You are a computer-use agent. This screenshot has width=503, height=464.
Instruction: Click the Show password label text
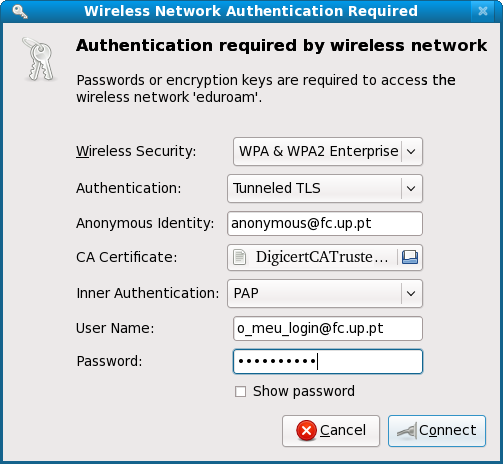304,391
